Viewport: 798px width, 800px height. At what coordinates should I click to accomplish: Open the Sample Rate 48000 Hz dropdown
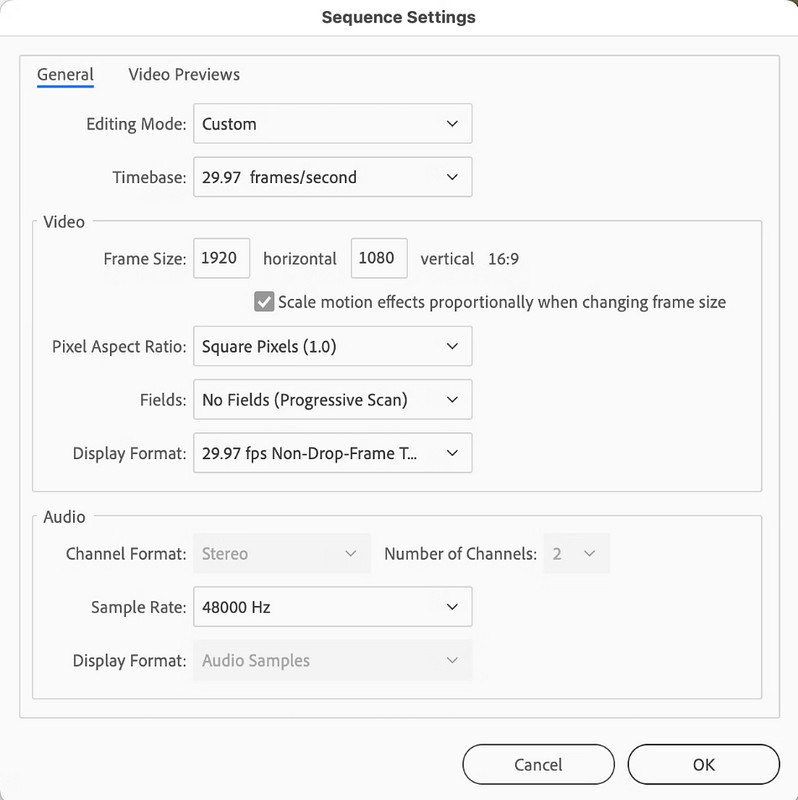[333, 607]
